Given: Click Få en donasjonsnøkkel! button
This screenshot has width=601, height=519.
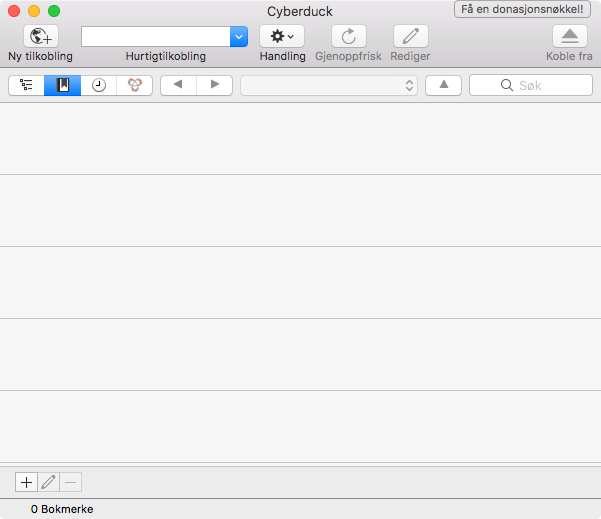Looking at the screenshot, I should (522, 9).
